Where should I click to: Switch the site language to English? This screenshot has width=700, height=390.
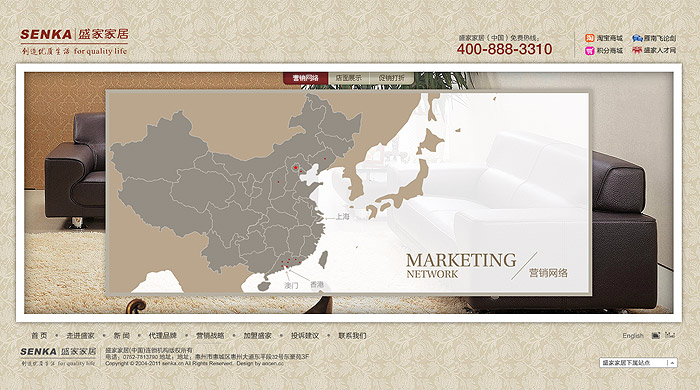pyautogui.click(x=633, y=336)
